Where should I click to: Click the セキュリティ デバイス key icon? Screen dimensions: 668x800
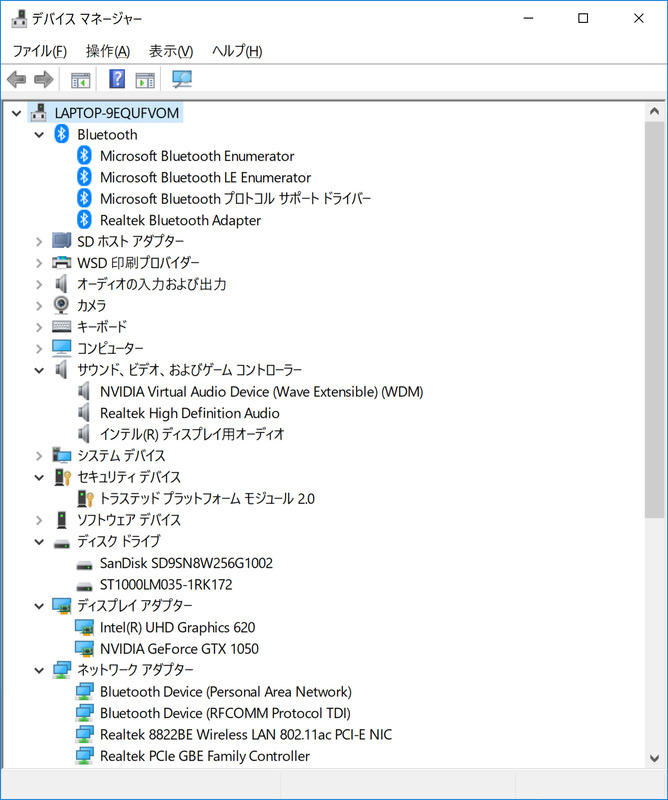click(x=63, y=477)
